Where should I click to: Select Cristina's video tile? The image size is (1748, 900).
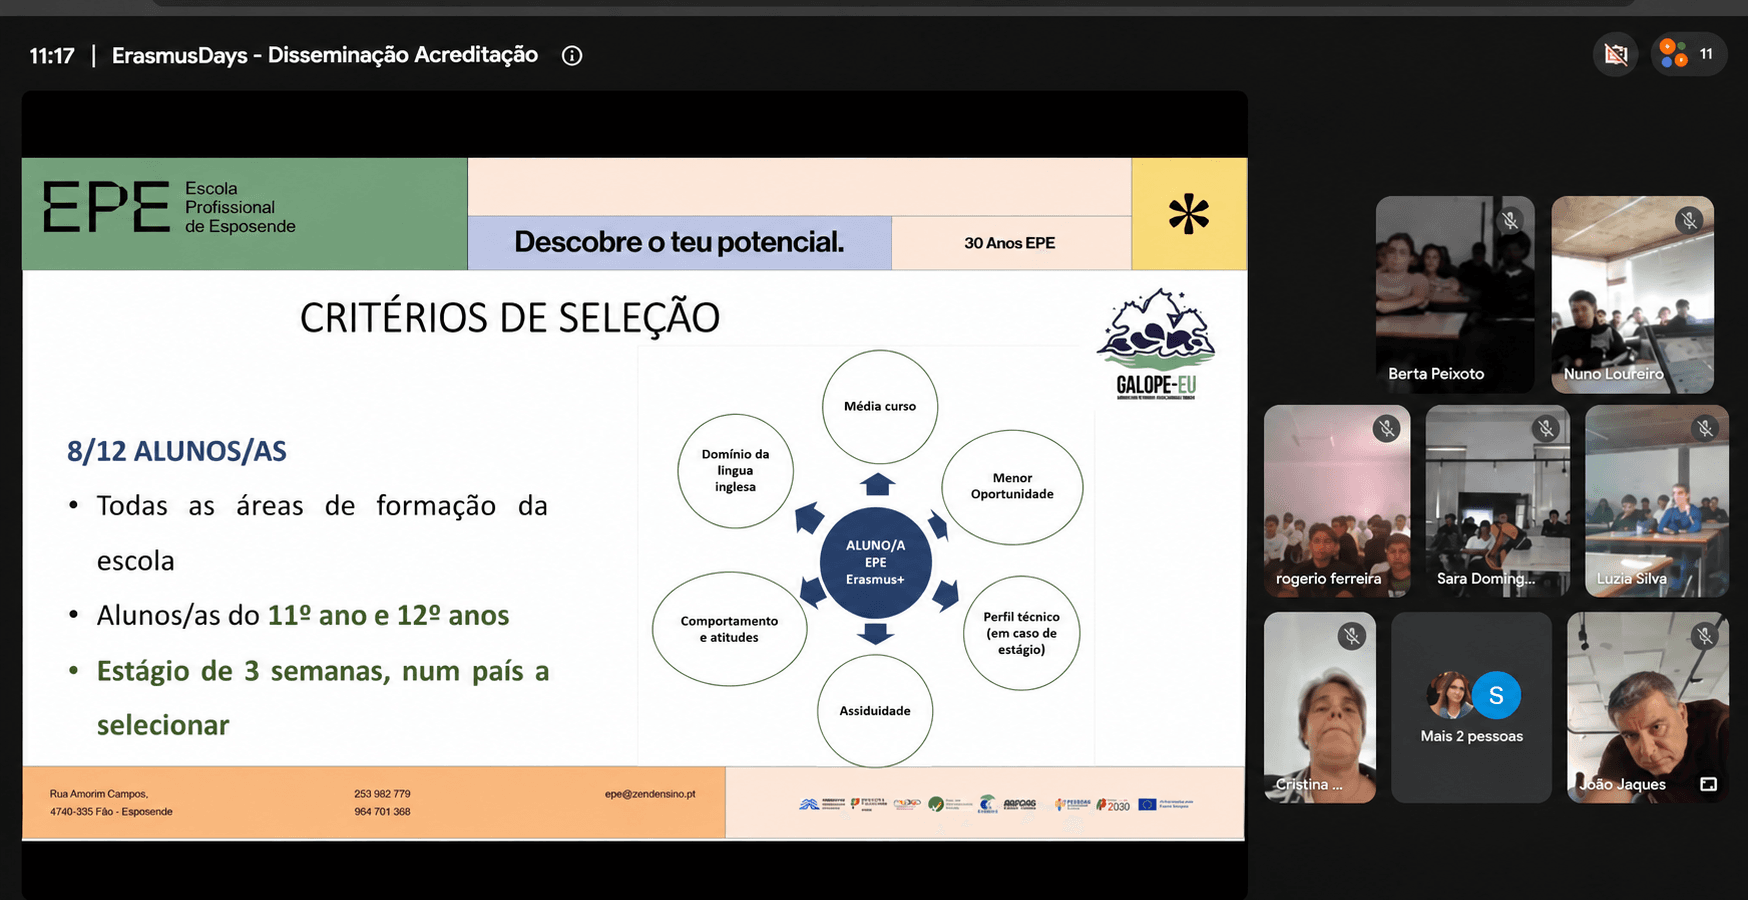(x=1320, y=707)
